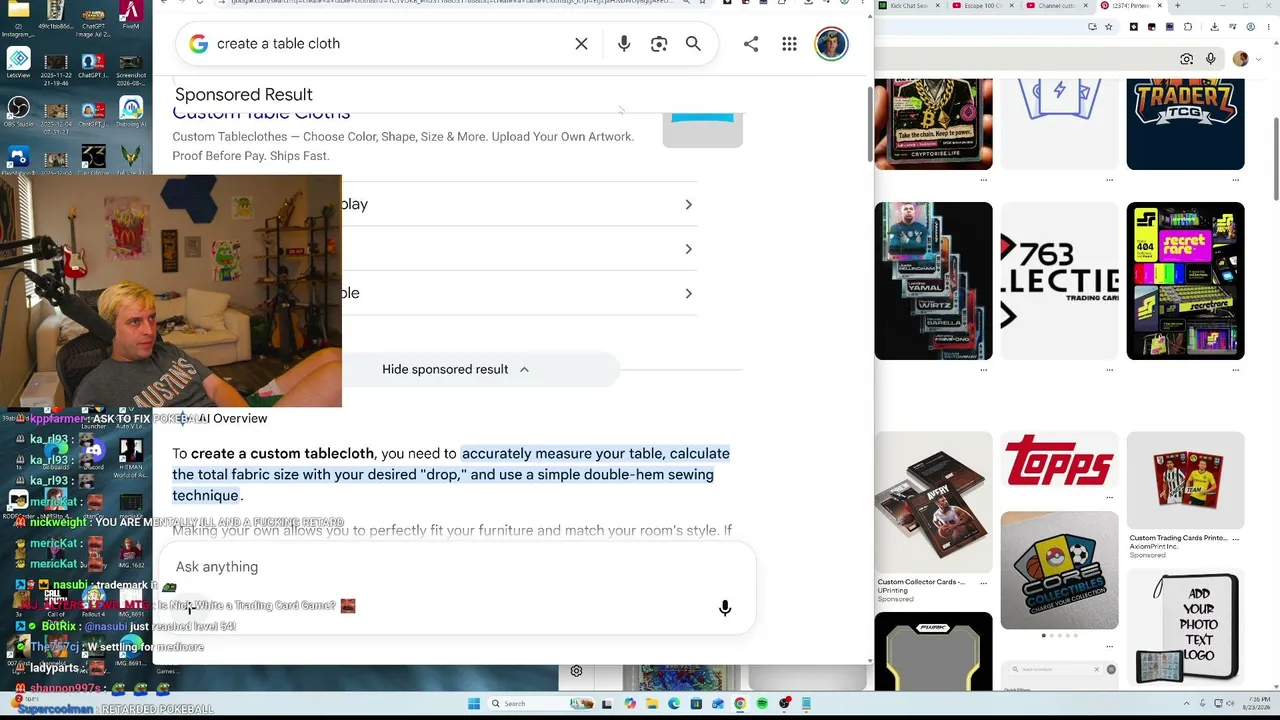Open the Core Collectibles logo pin

click(x=1059, y=570)
